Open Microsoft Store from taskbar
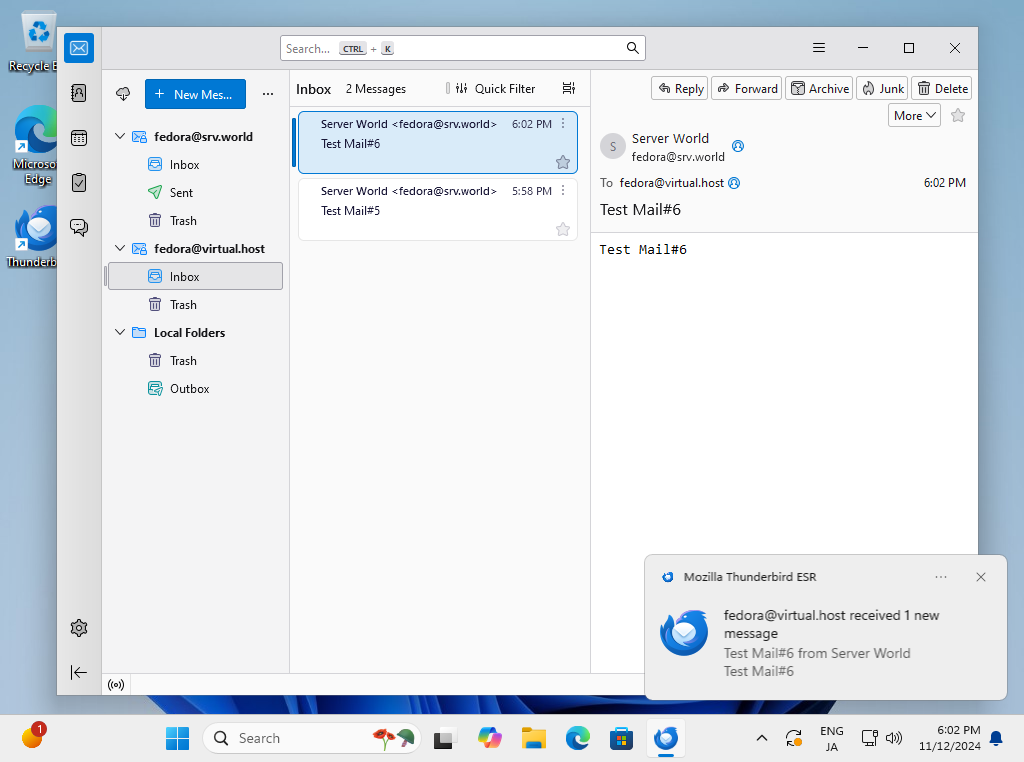Viewport: 1024px width, 762px height. [621, 738]
